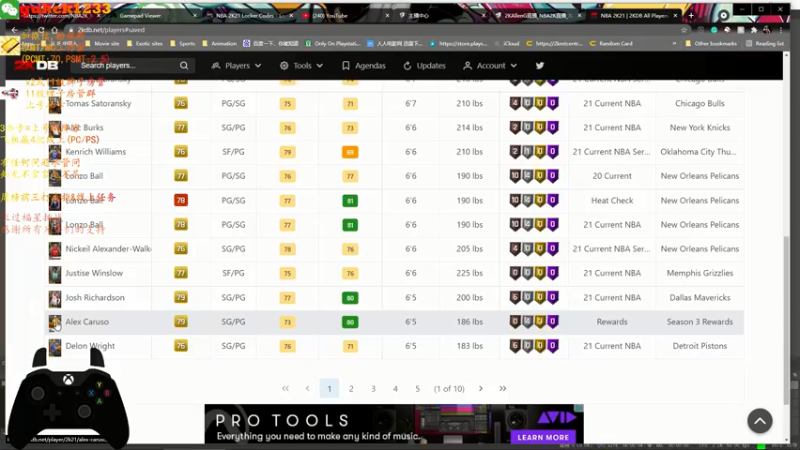Click the scroll-to-top arrow button
This screenshot has width=800, height=450.
click(x=760, y=421)
